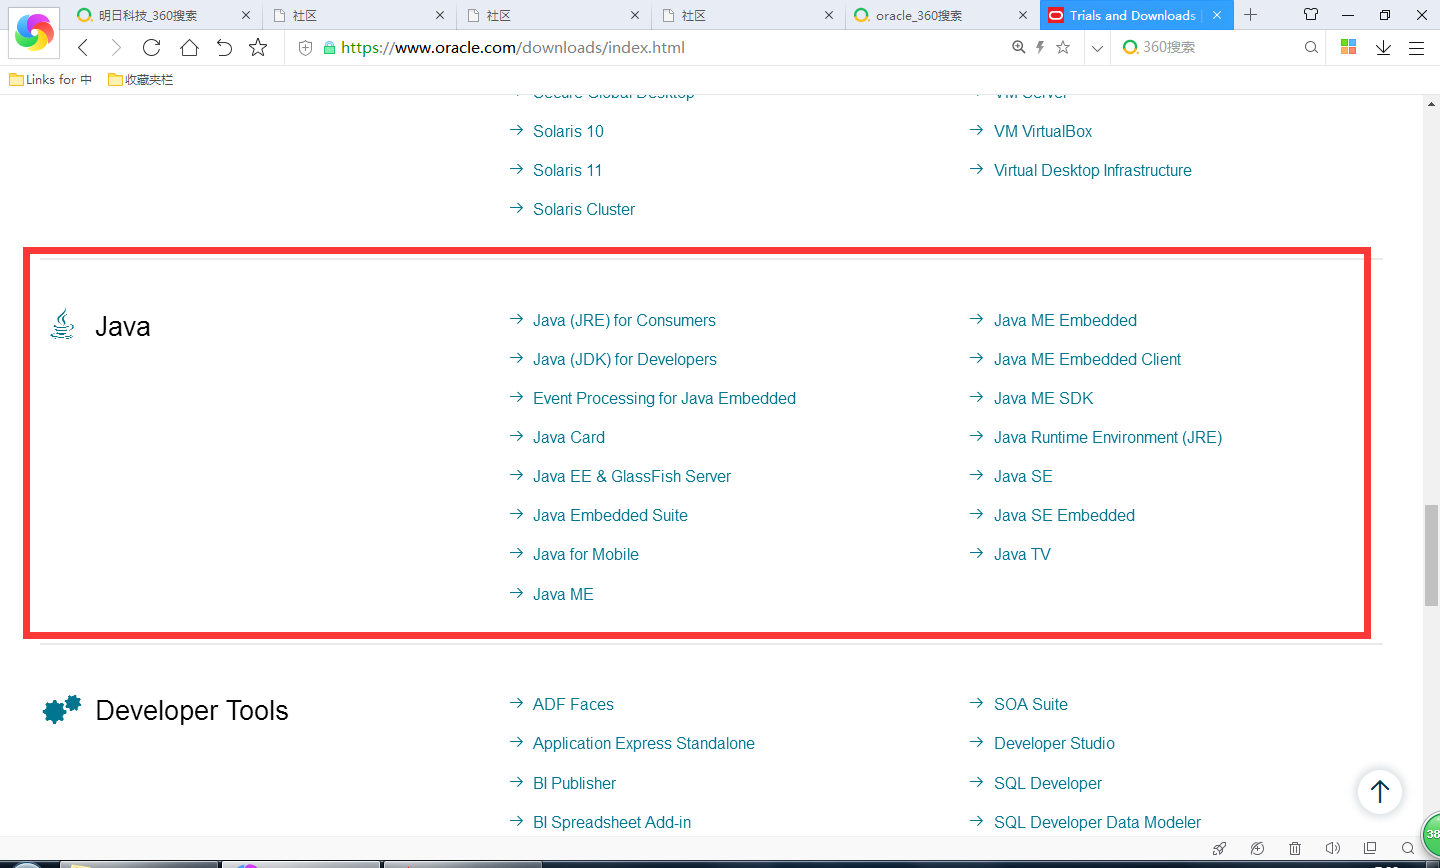
Task: Click the shield icon in address bar
Action: pyautogui.click(x=306, y=47)
